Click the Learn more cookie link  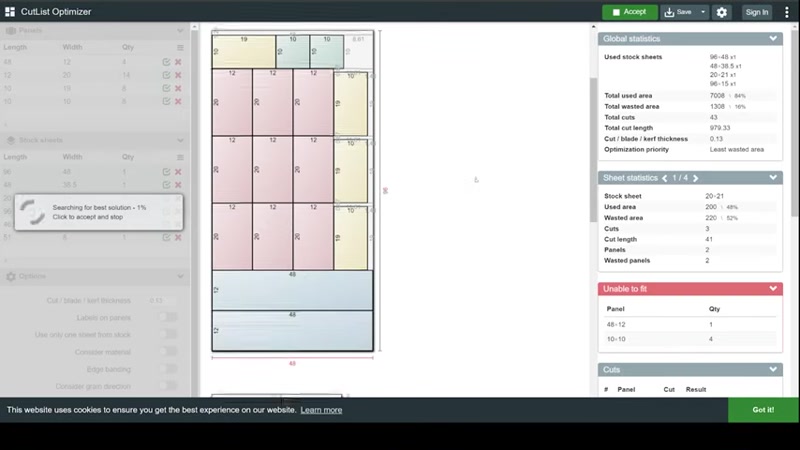tap(321, 410)
